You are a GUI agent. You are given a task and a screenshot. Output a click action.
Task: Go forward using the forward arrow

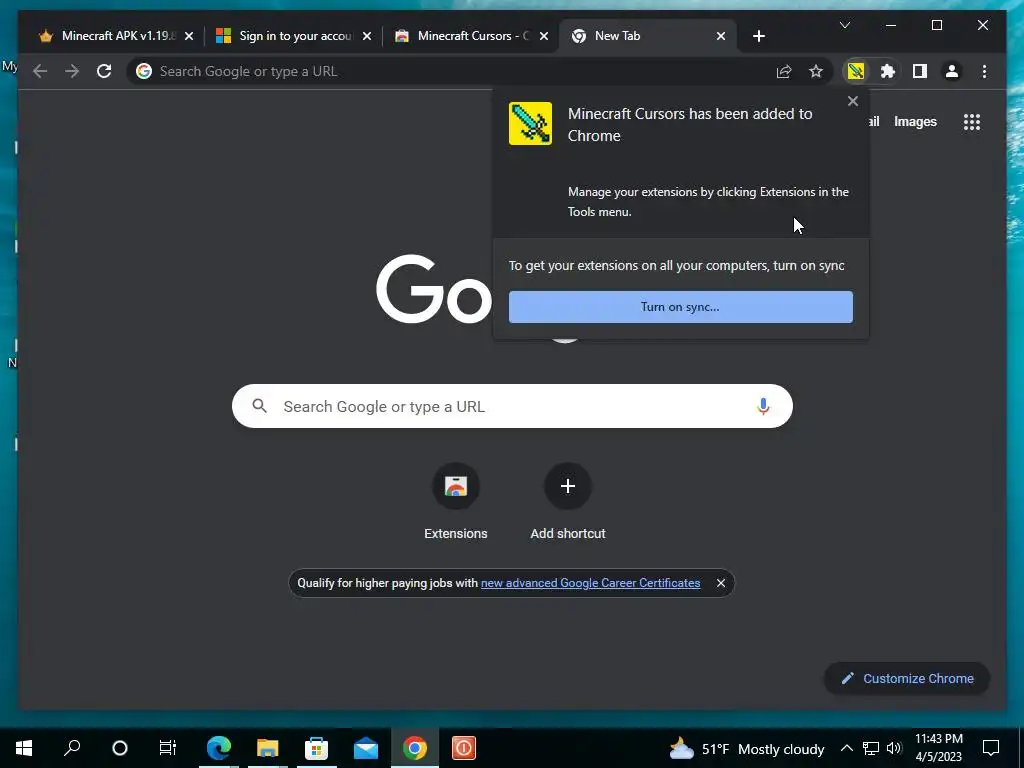tap(72, 71)
